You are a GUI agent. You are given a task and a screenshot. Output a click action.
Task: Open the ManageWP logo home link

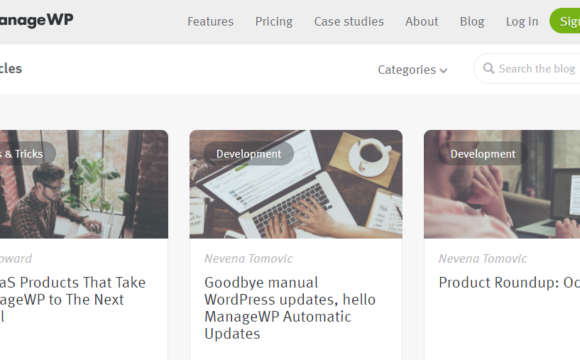pyautogui.click(x=36, y=20)
